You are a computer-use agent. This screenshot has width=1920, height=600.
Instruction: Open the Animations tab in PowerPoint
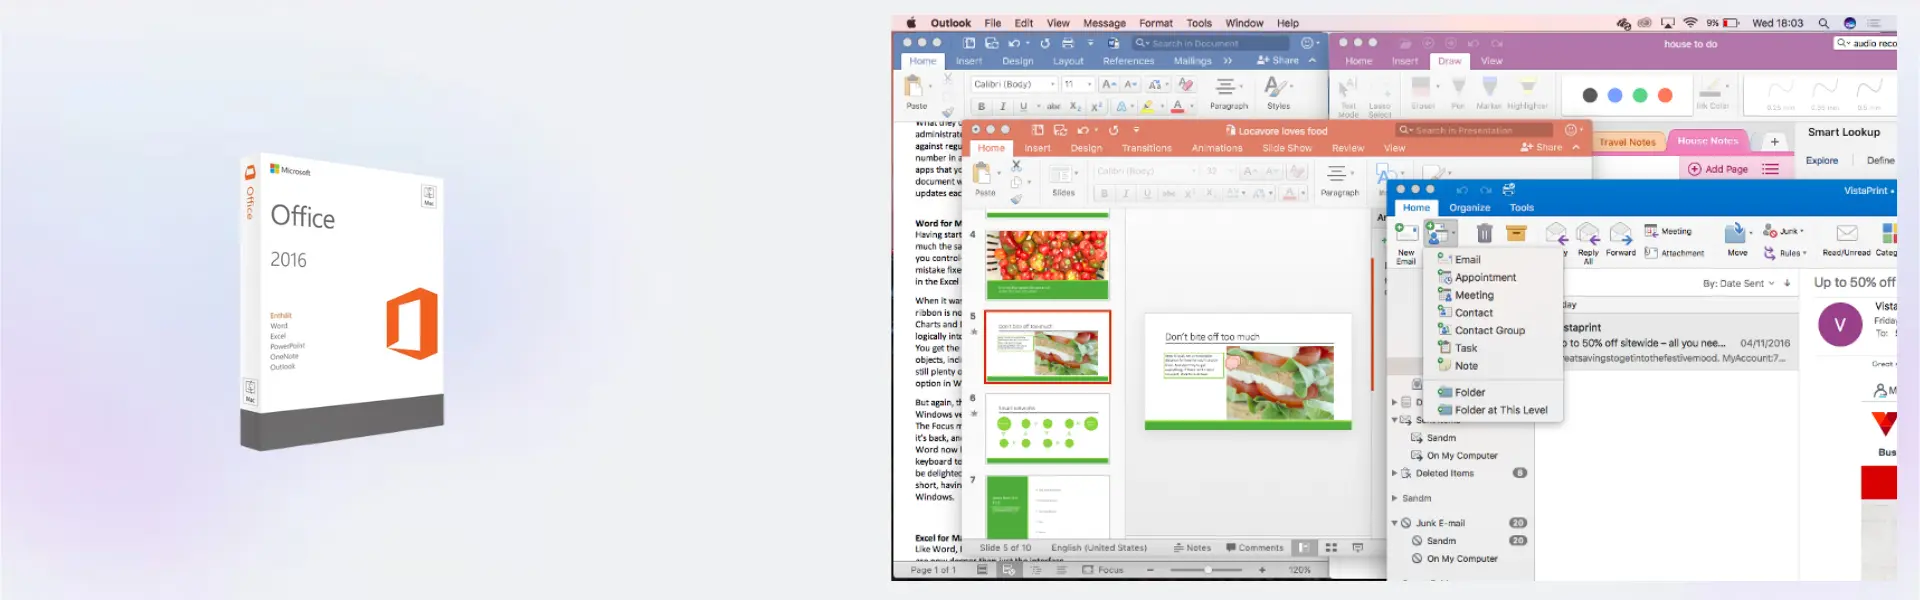(1217, 148)
